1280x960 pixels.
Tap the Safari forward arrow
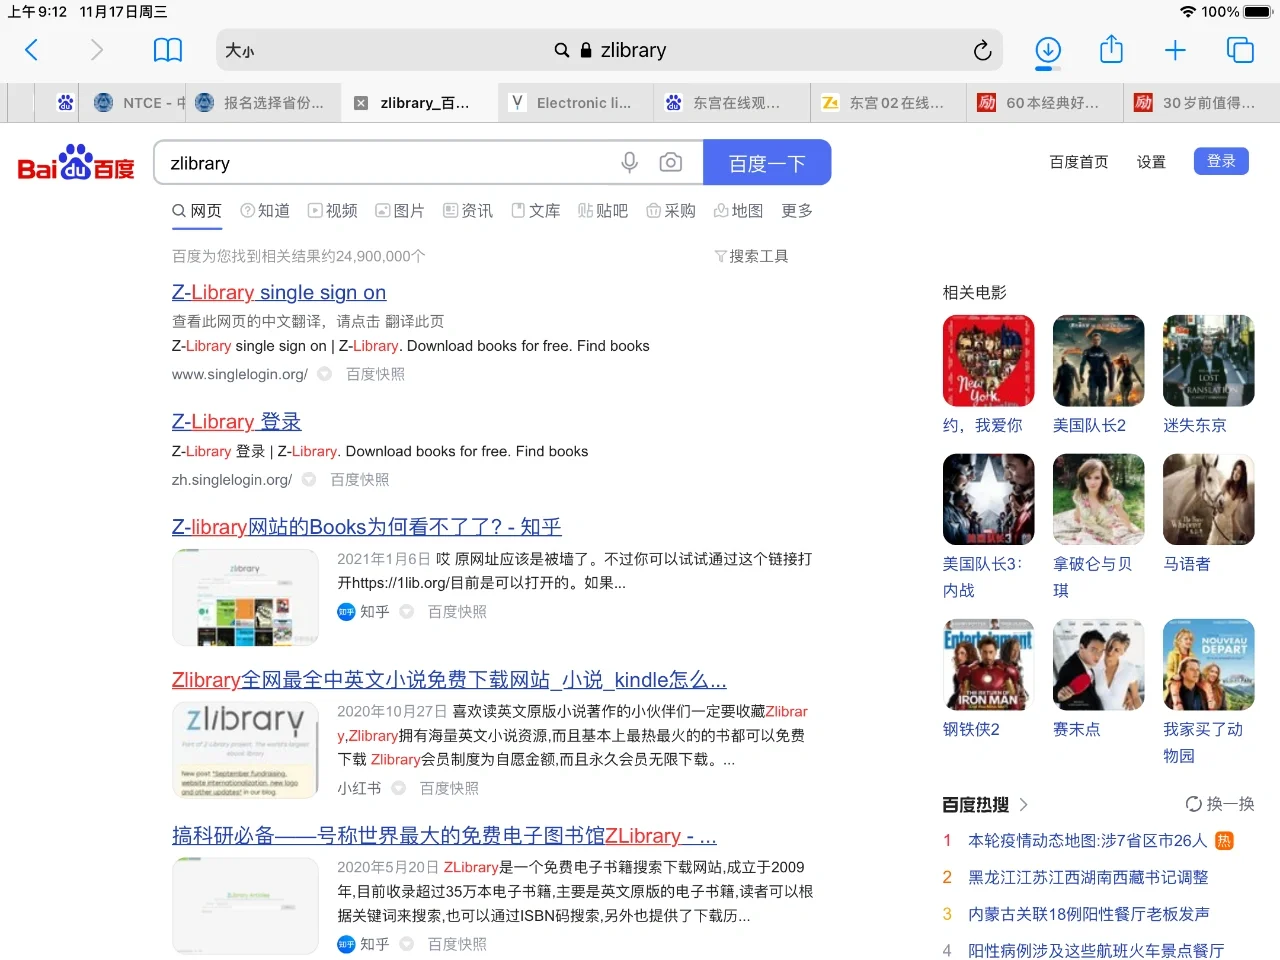(x=96, y=50)
